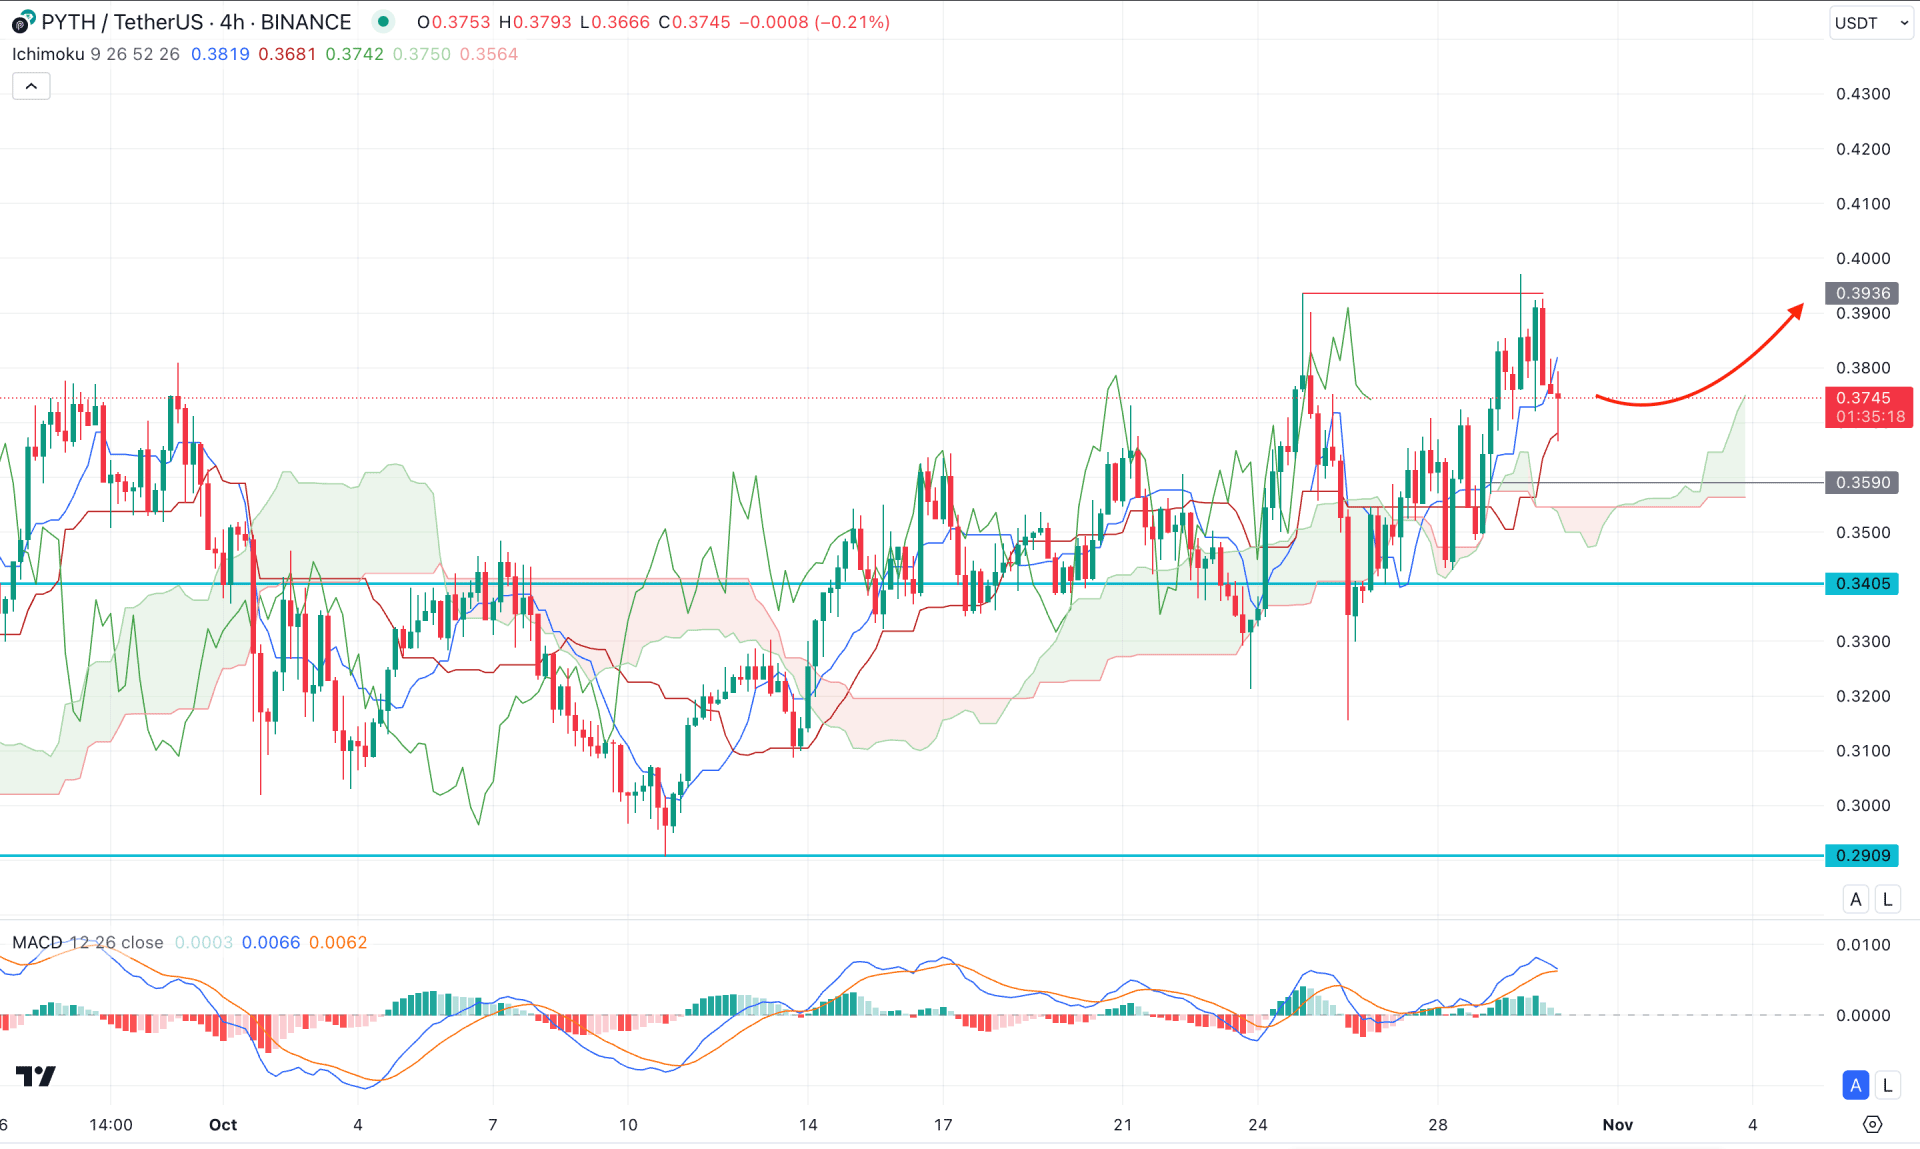Toggle auto scale A on MACD pane
Image resolution: width=1920 pixels, height=1149 pixels.
tap(1856, 1084)
